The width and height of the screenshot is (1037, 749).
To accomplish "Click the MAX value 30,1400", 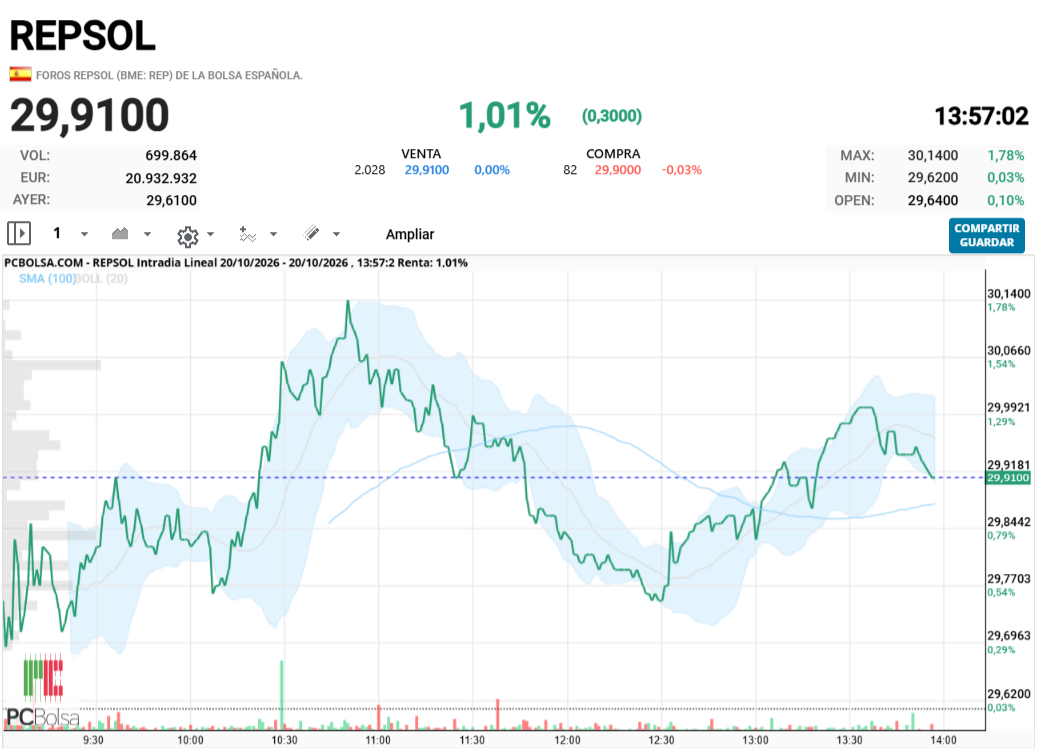I will [933, 155].
